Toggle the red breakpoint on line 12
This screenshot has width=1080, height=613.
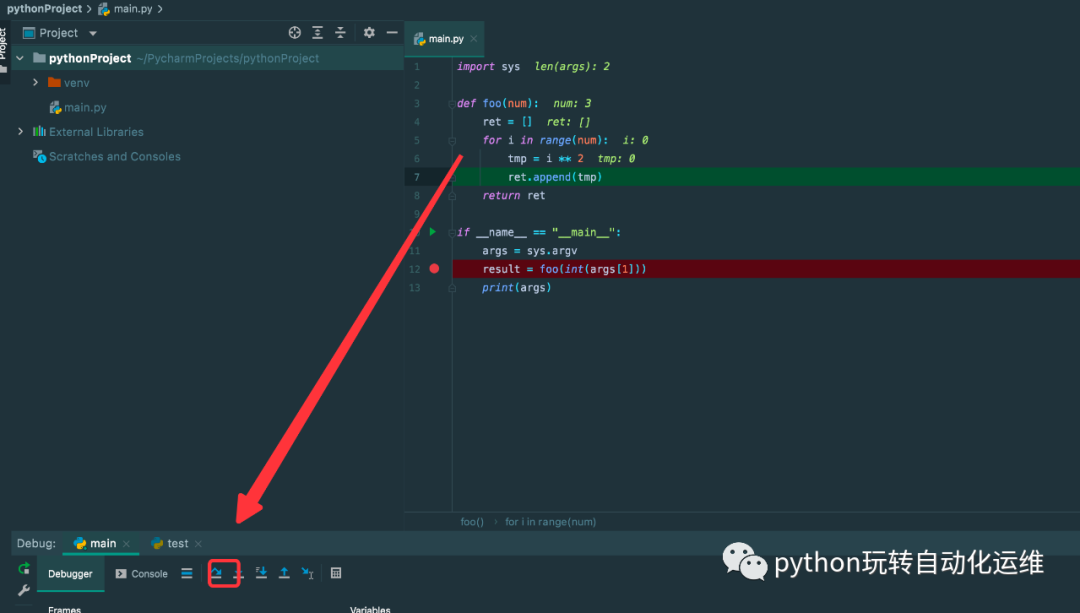tap(434, 269)
